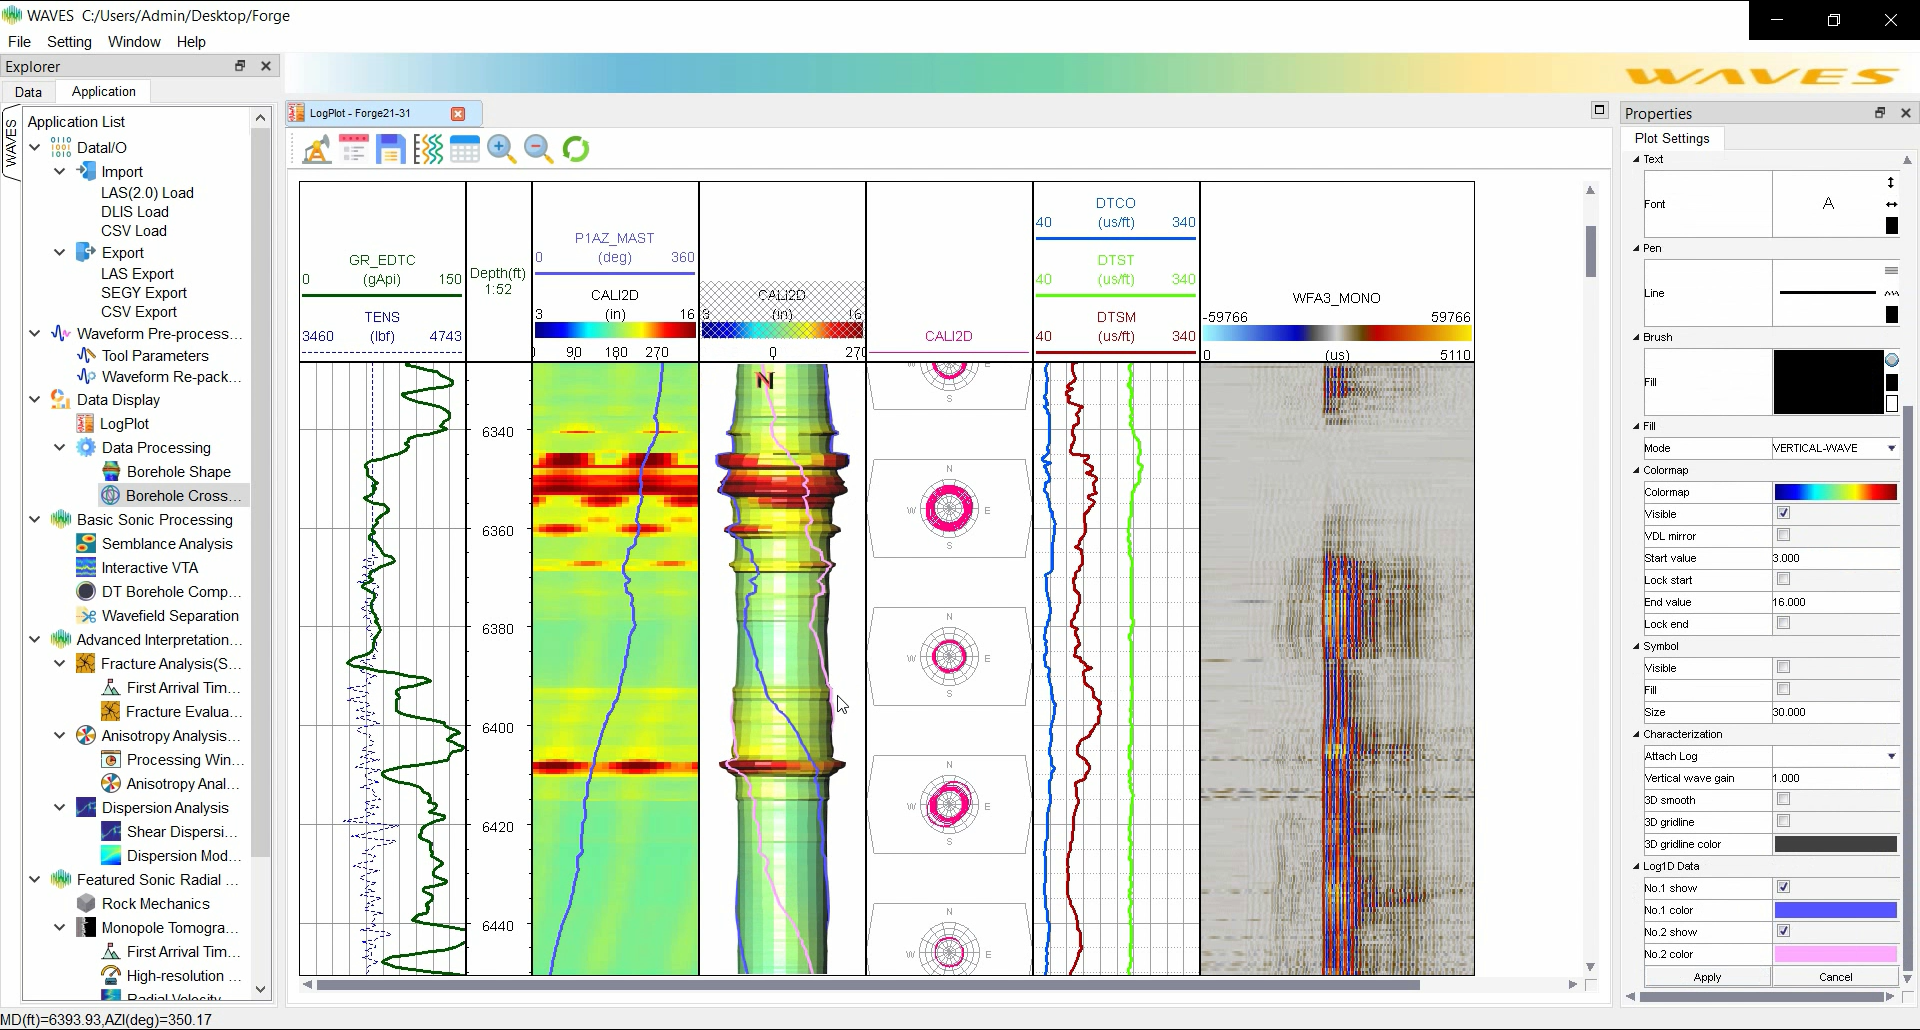Toggle the Lock start checkbox

click(x=1783, y=579)
